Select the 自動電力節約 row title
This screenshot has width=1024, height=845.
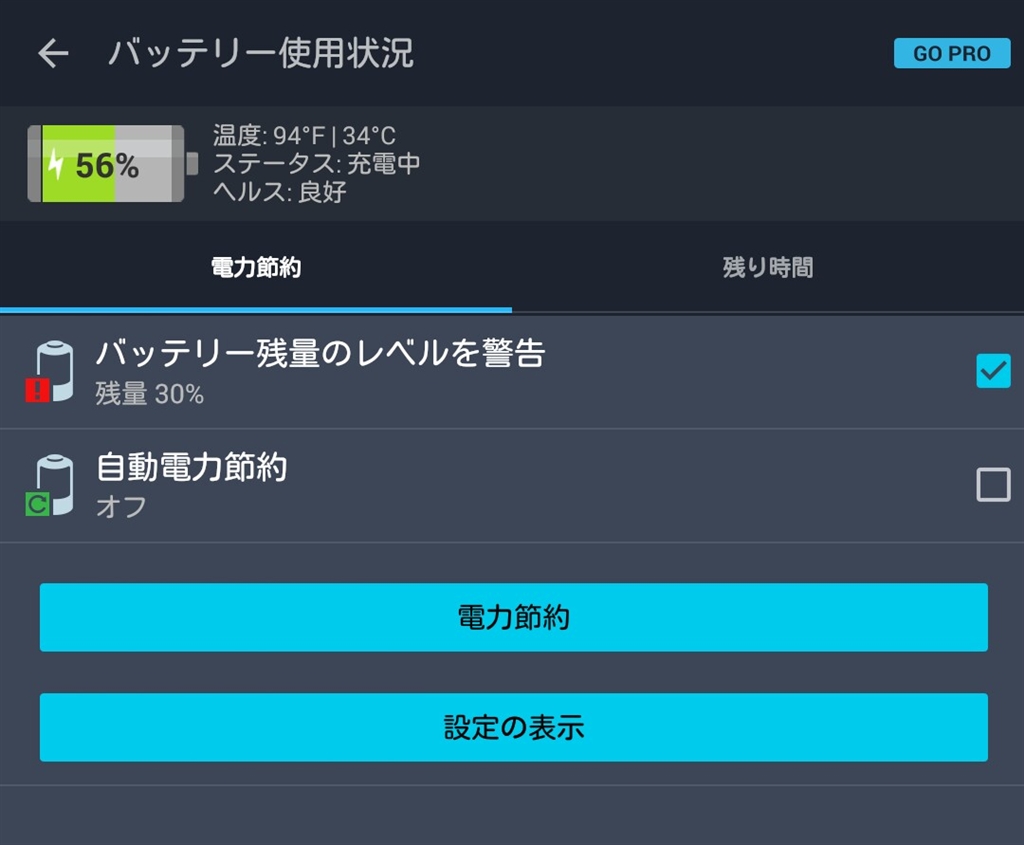pos(191,467)
